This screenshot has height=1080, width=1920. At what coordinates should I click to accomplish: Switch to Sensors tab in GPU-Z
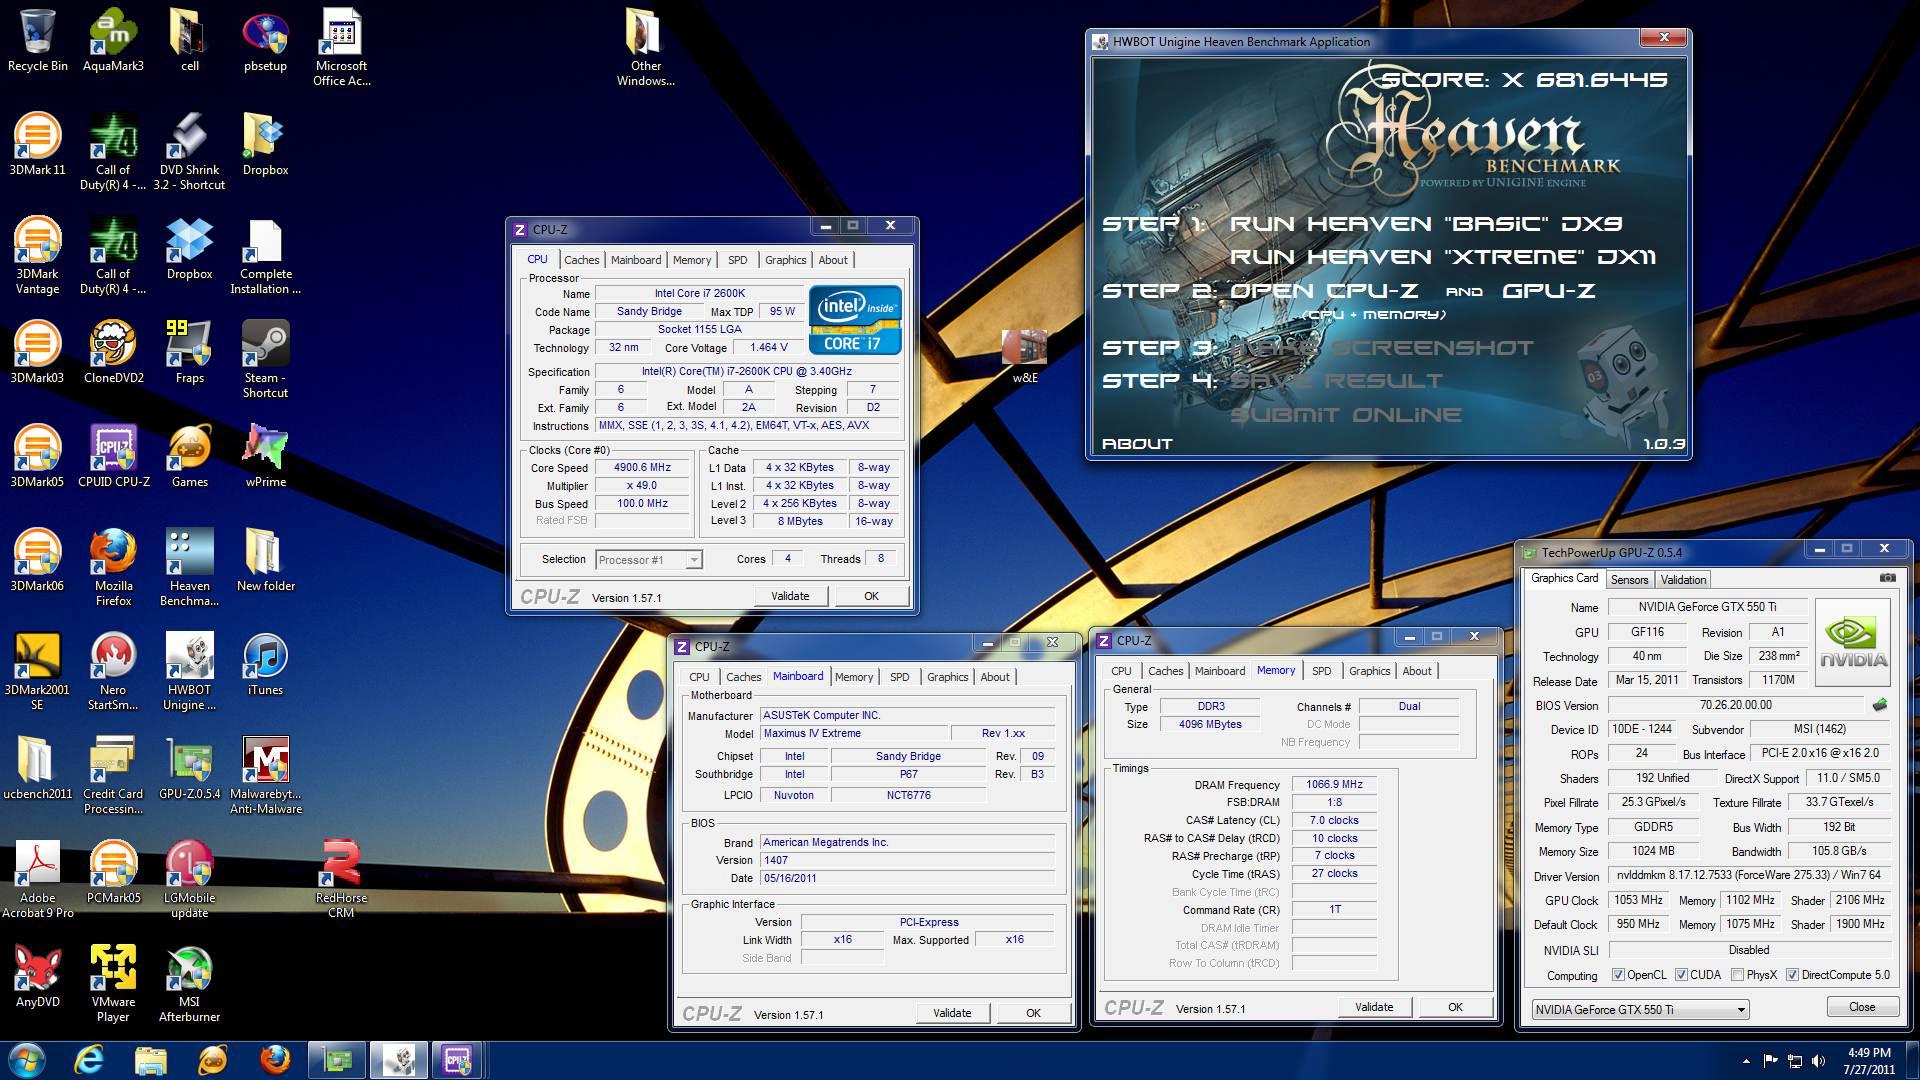pyautogui.click(x=1629, y=580)
